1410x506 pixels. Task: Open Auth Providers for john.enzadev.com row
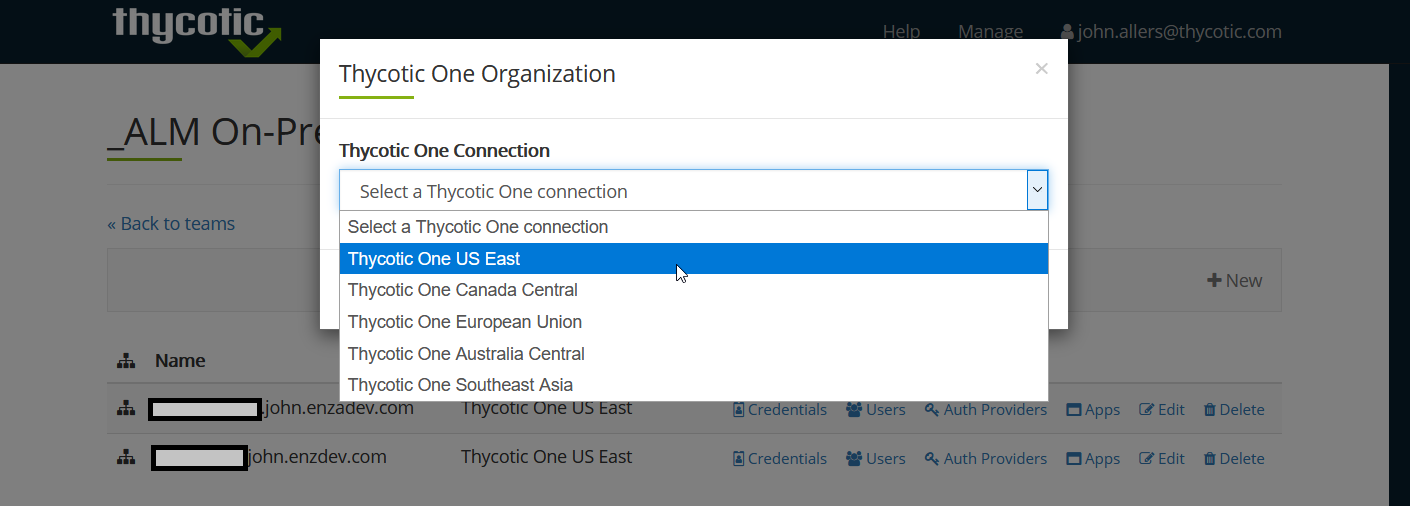click(x=985, y=410)
